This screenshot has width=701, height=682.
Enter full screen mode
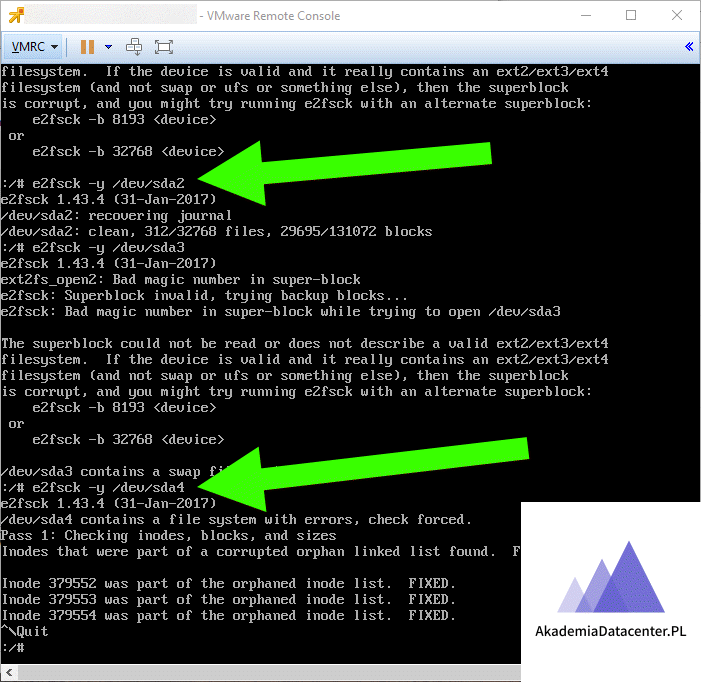164,46
